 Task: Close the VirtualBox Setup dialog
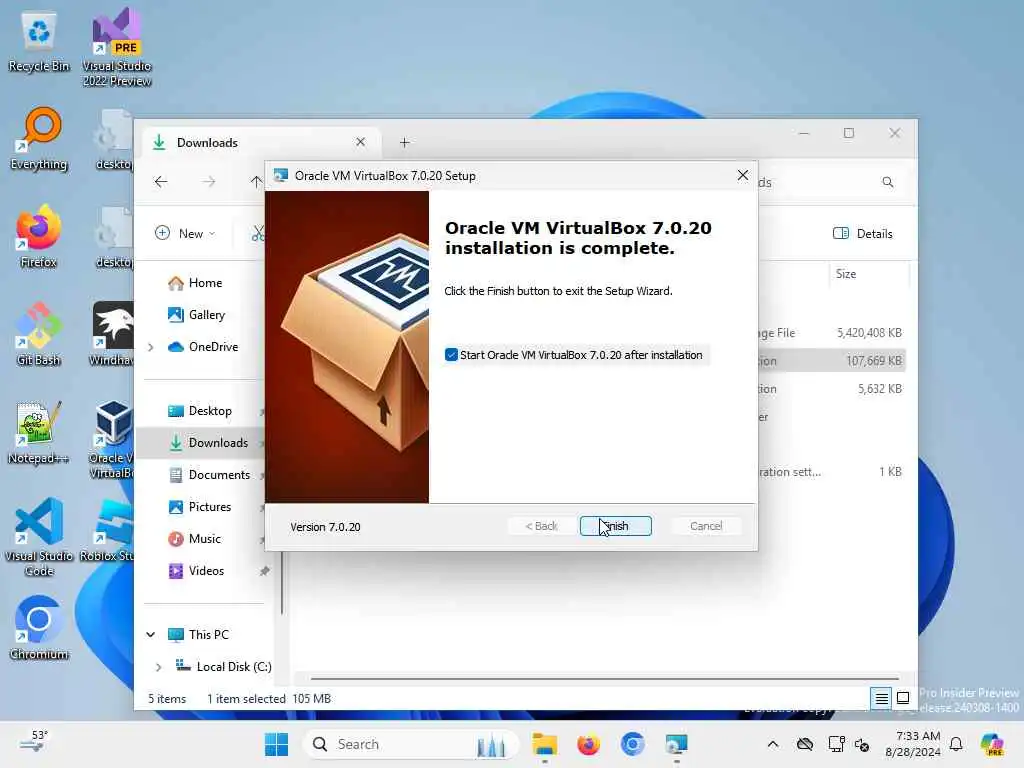[743, 175]
